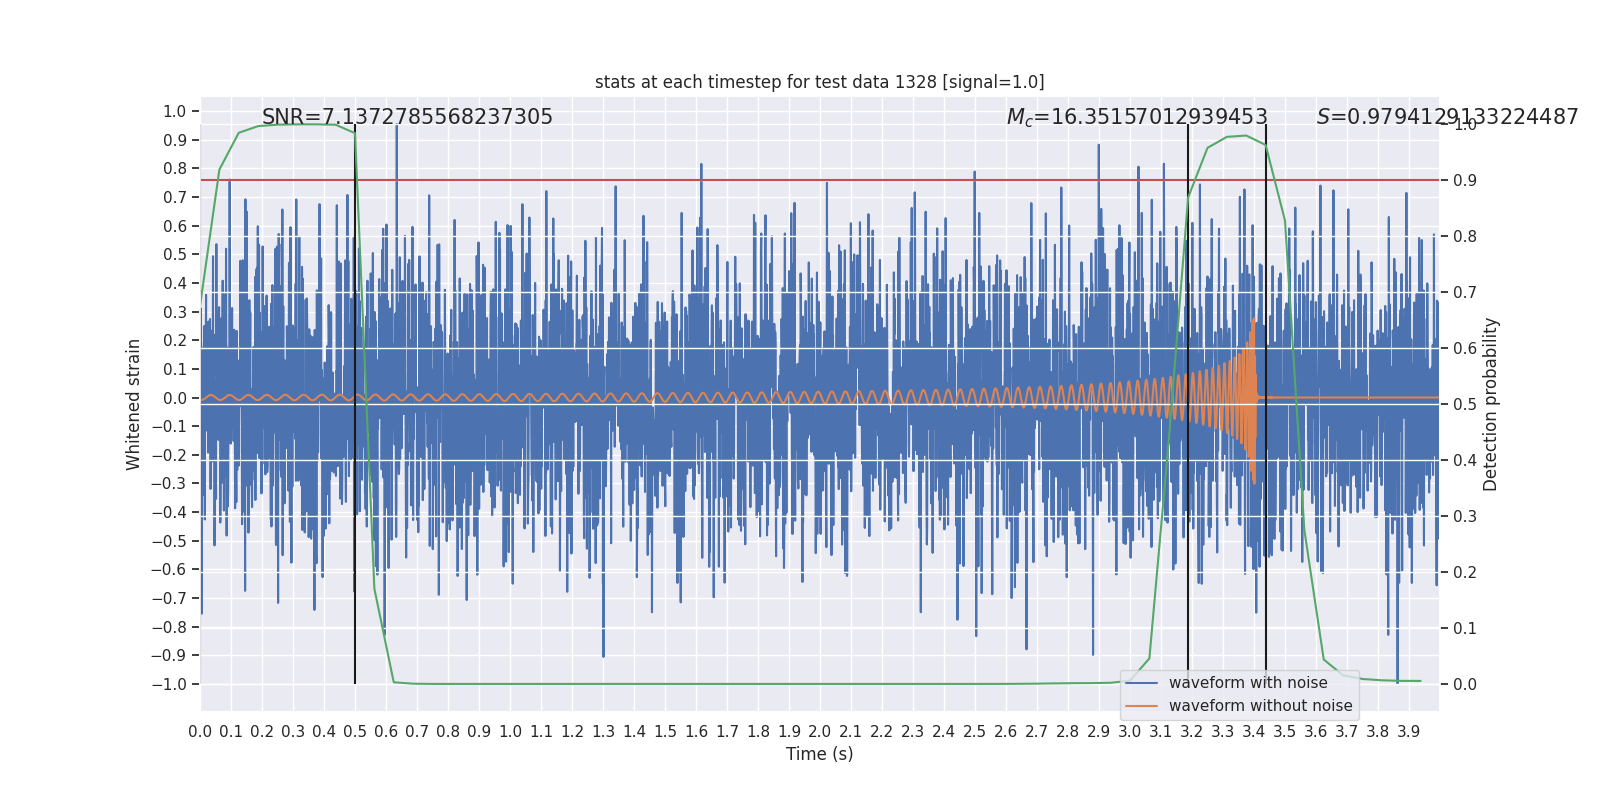Select the tick label 2.2 on the Time axis
This screenshot has height=800, width=1600.
pyautogui.click(x=882, y=732)
